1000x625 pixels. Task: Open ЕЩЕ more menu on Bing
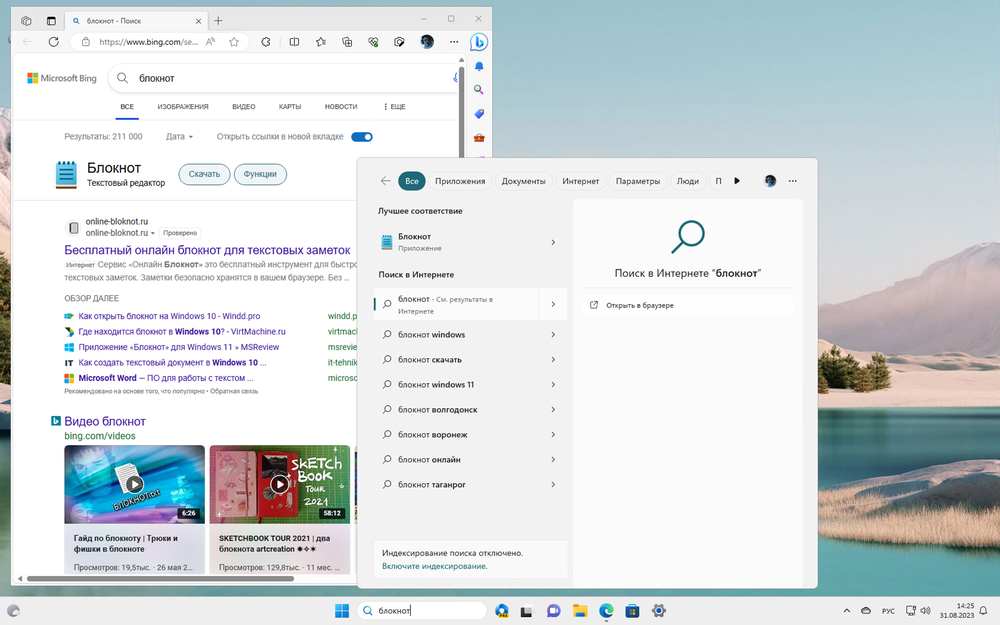394,107
